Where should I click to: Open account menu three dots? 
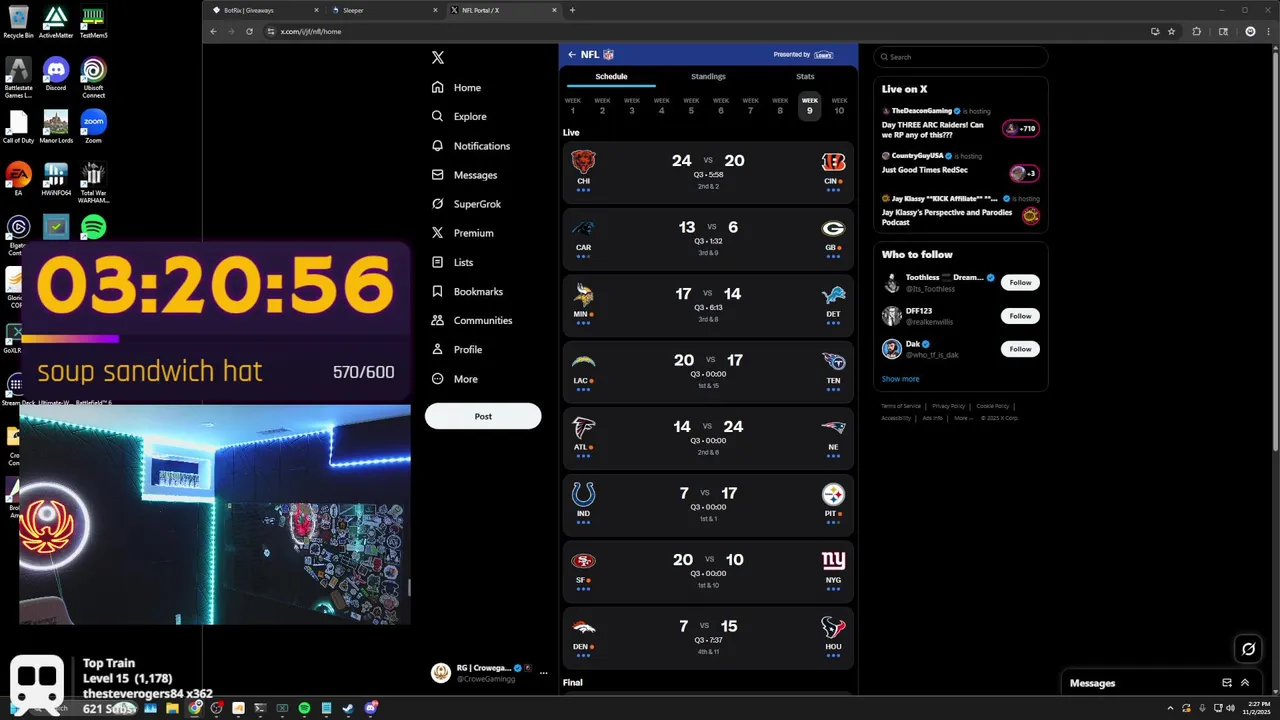click(543, 673)
